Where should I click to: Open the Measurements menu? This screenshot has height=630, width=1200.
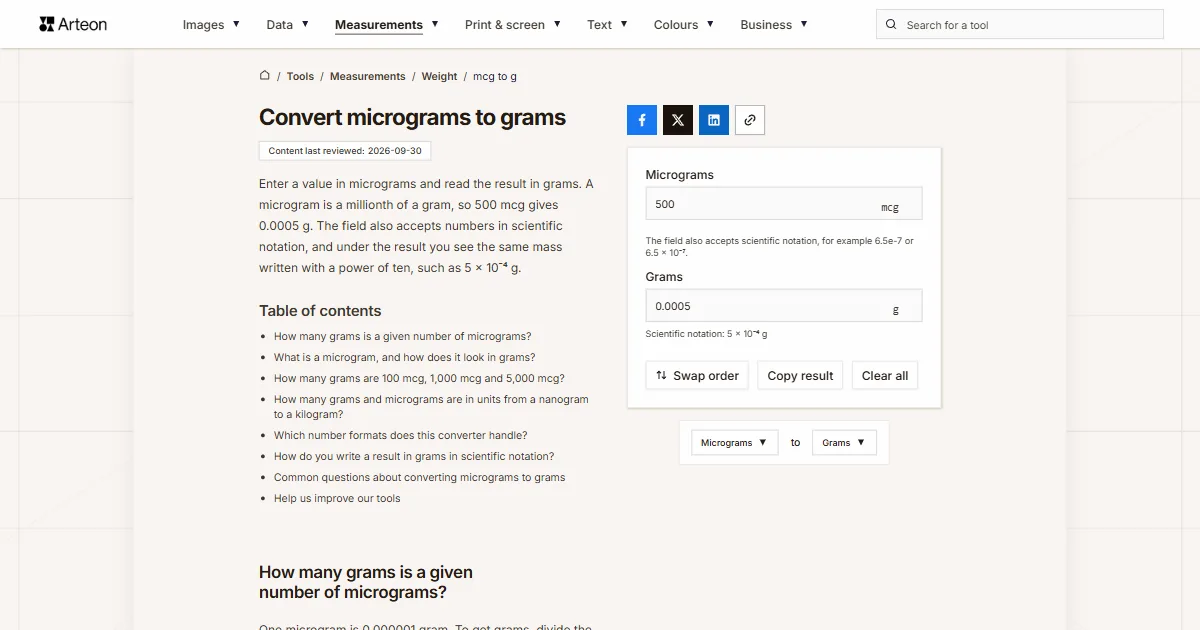387,25
